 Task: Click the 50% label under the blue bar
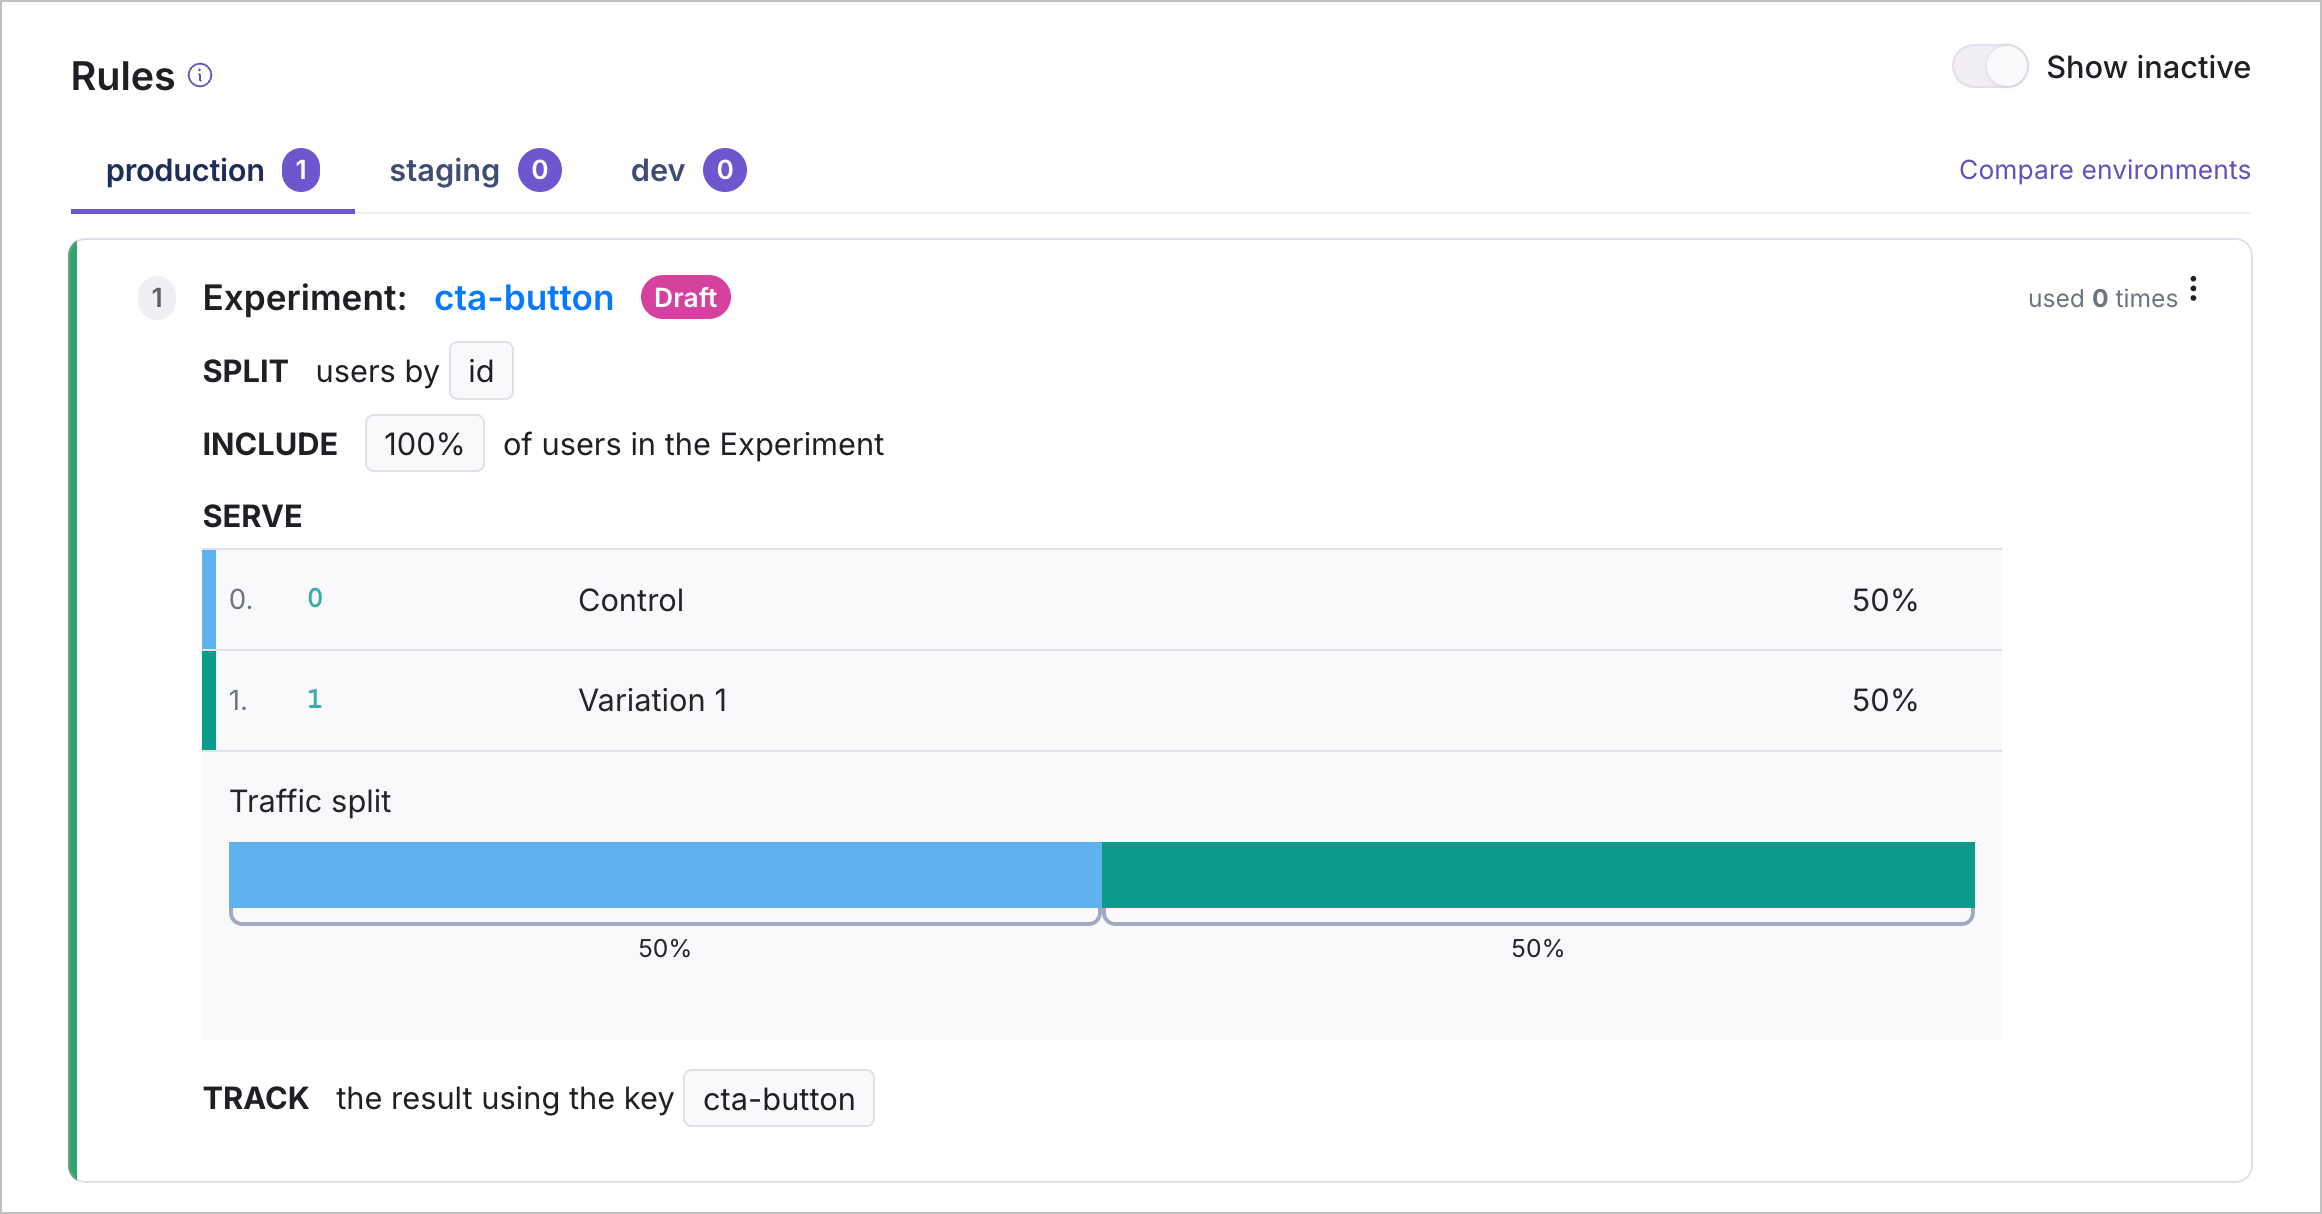click(665, 949)
